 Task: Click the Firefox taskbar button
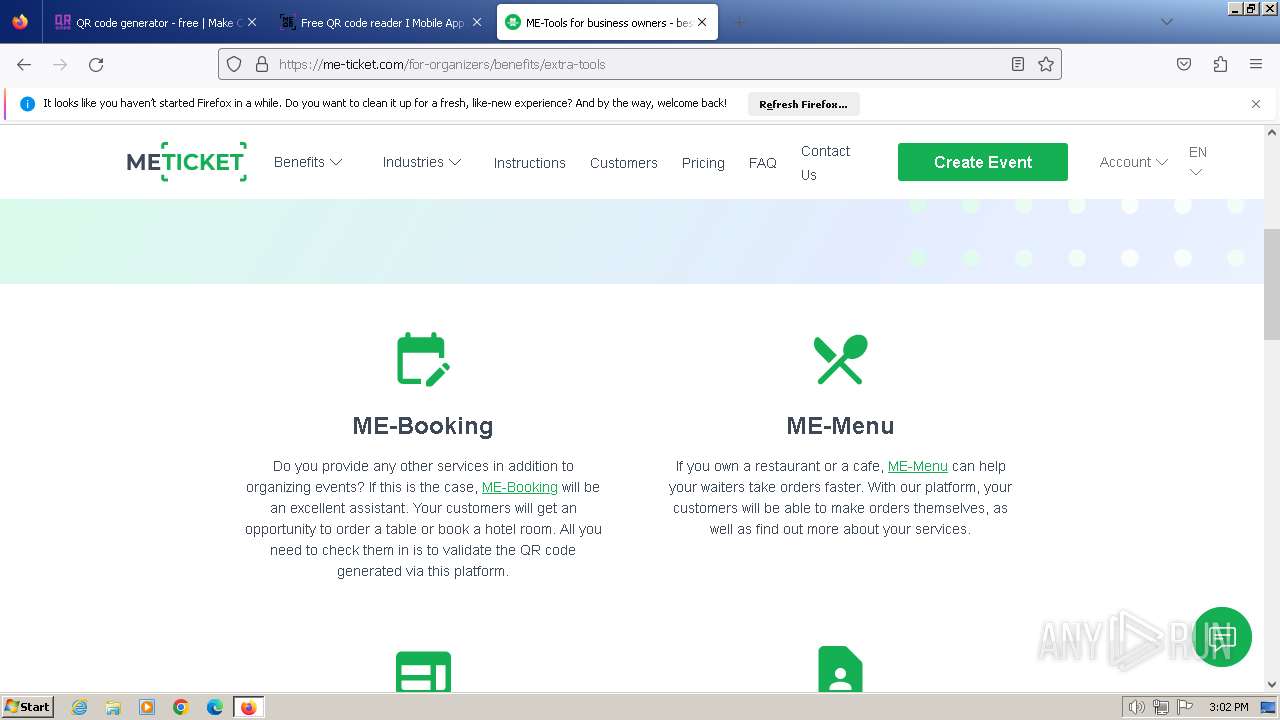[248, 707]
